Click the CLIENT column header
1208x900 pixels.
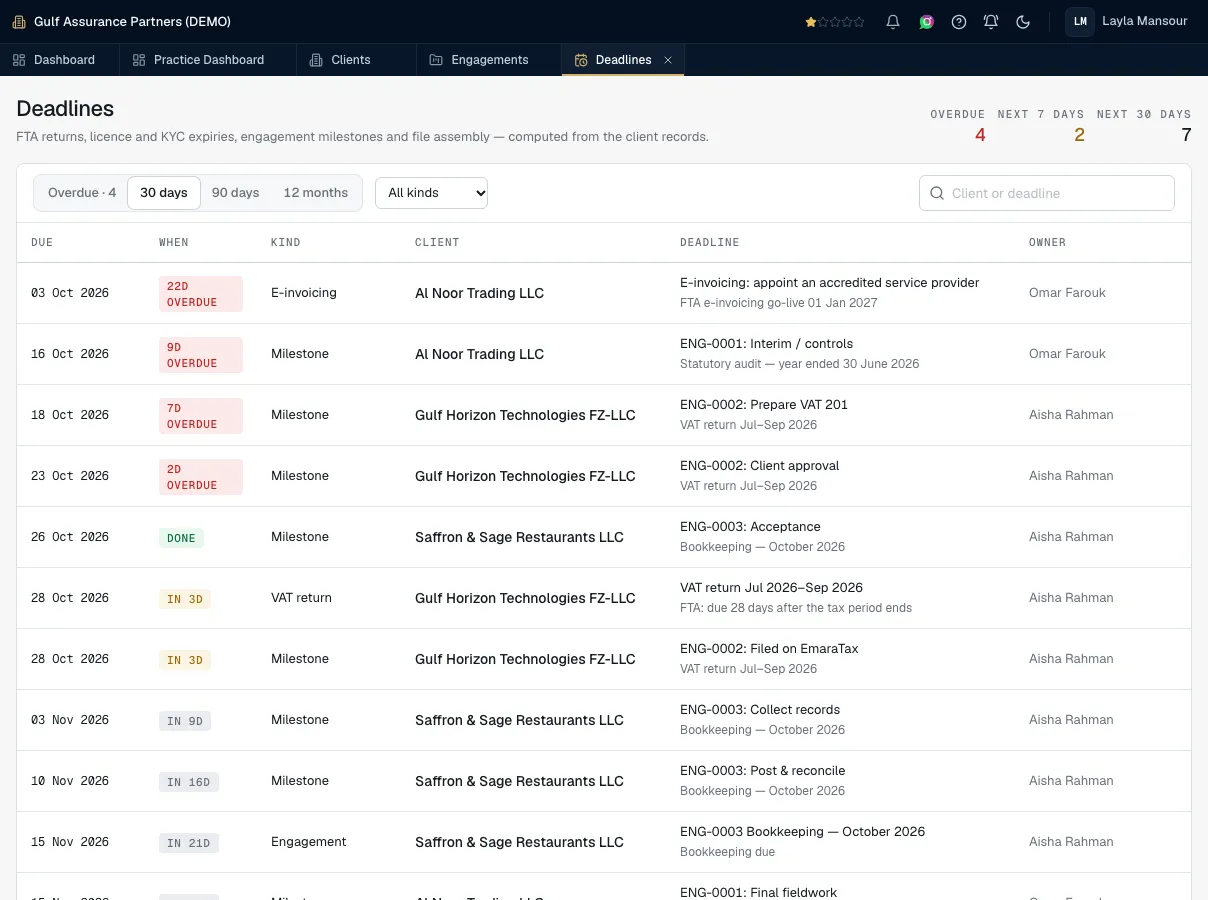click(437, 242)
